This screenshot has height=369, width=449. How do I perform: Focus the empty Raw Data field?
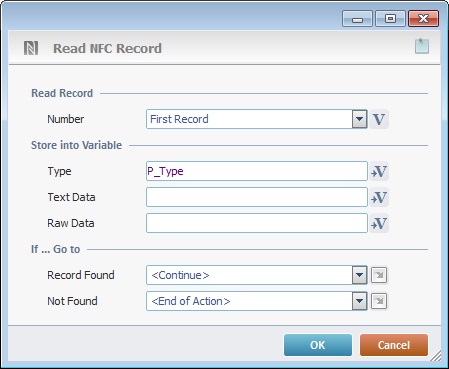tap(257, 223)
